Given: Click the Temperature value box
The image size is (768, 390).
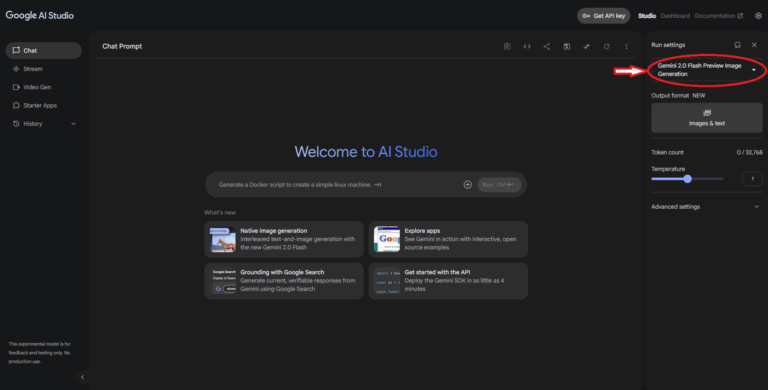Looking at the screenshot, I should [x=752, y=179].
